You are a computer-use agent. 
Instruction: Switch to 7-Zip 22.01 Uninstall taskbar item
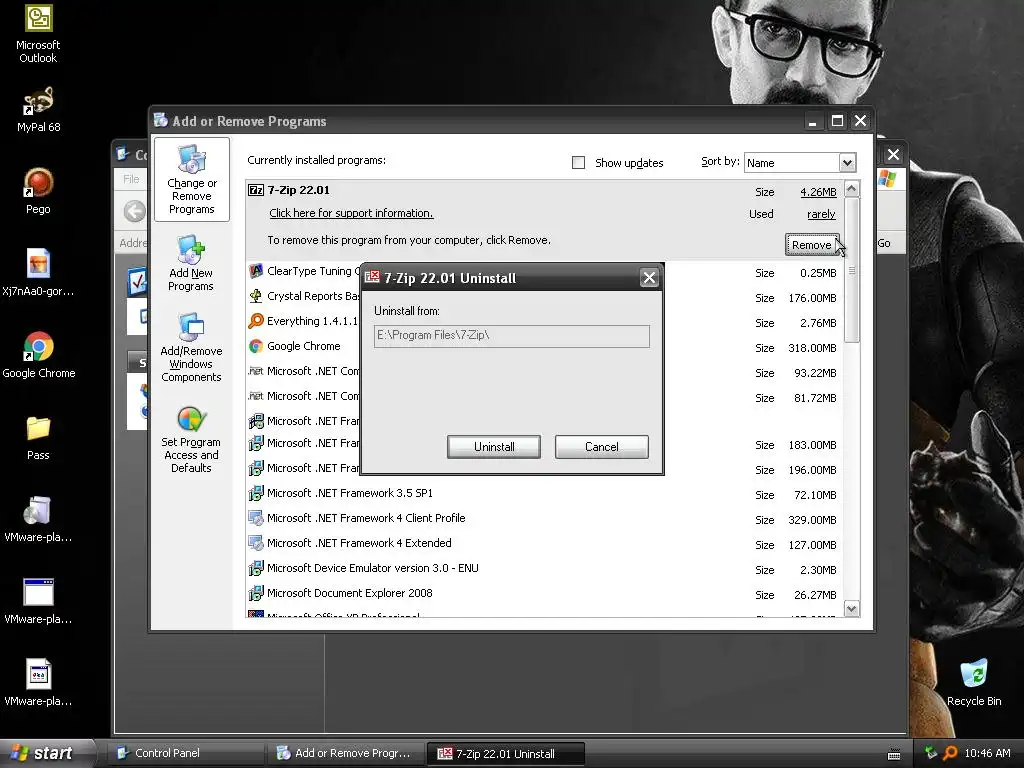(x=505, y=754)
